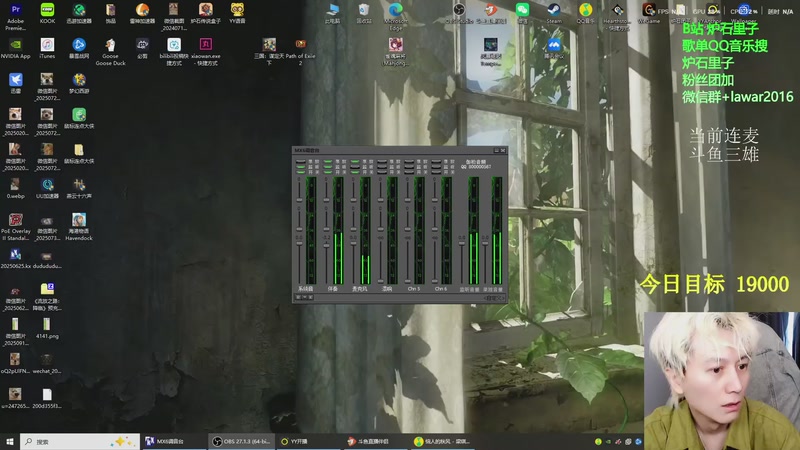Viewport: 800px width, 450px height.
Task: Toggle the middle switch on 系统音 channel
Action: [x=301, y=167]
